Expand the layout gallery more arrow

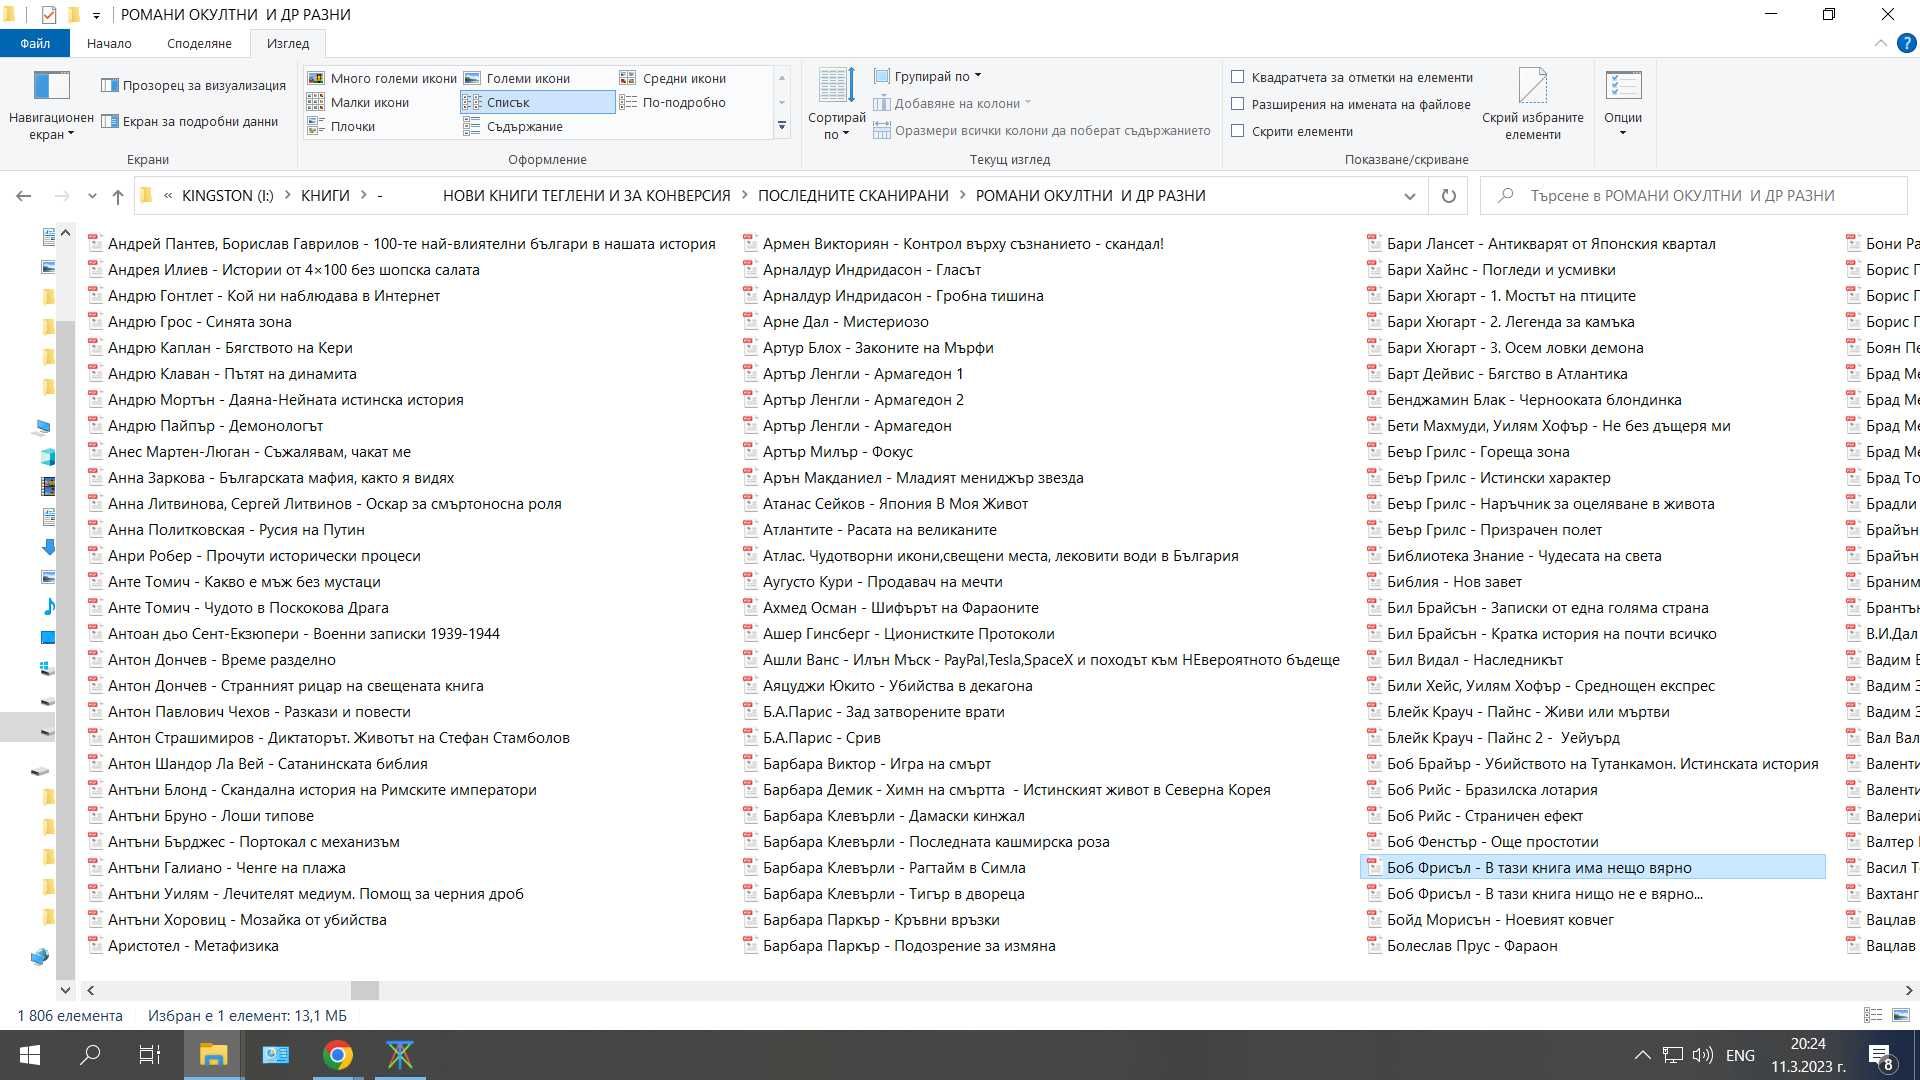[x=782, y=126]
